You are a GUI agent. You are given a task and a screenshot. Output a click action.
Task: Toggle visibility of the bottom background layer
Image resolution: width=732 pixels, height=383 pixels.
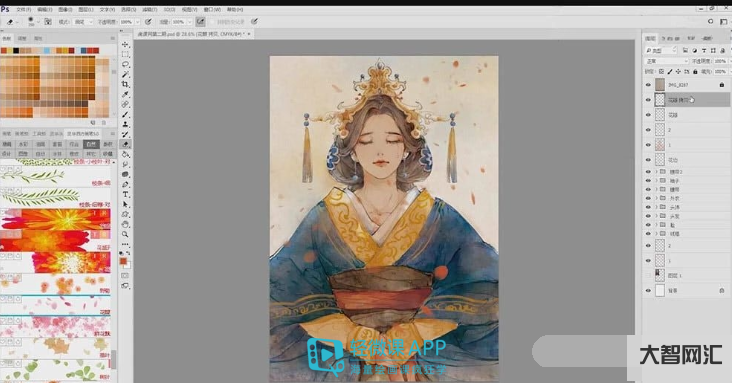tap(648, 291)
